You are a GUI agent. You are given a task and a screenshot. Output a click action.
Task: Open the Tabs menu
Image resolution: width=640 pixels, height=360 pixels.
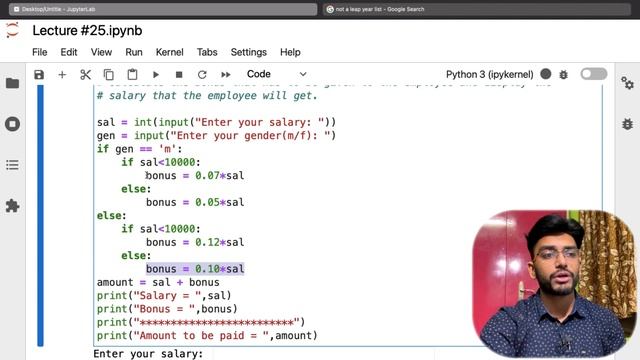click(x=207, y=52)
